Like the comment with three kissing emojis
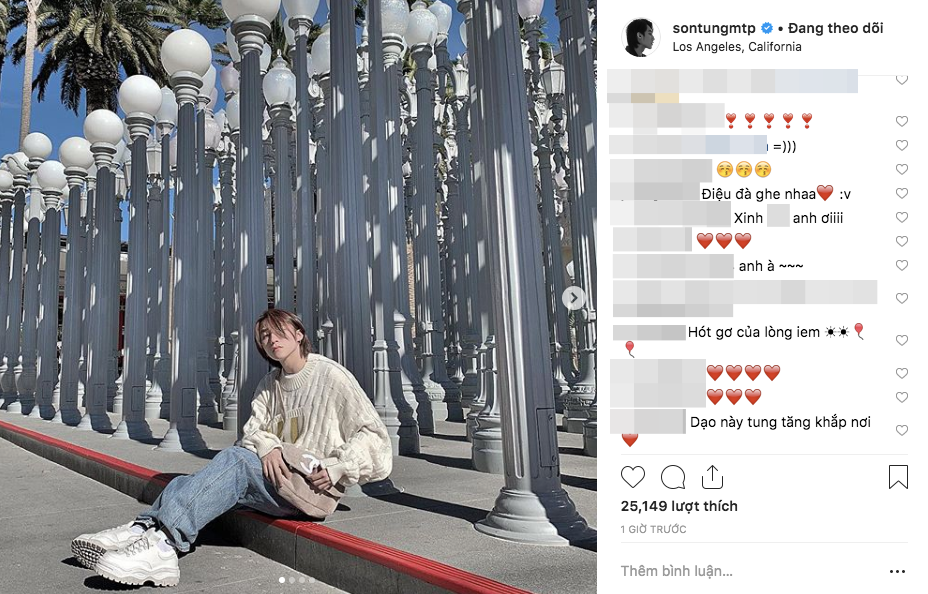This screenshot has height=594, width=928. pyautogui.click(x=901, y=169)
